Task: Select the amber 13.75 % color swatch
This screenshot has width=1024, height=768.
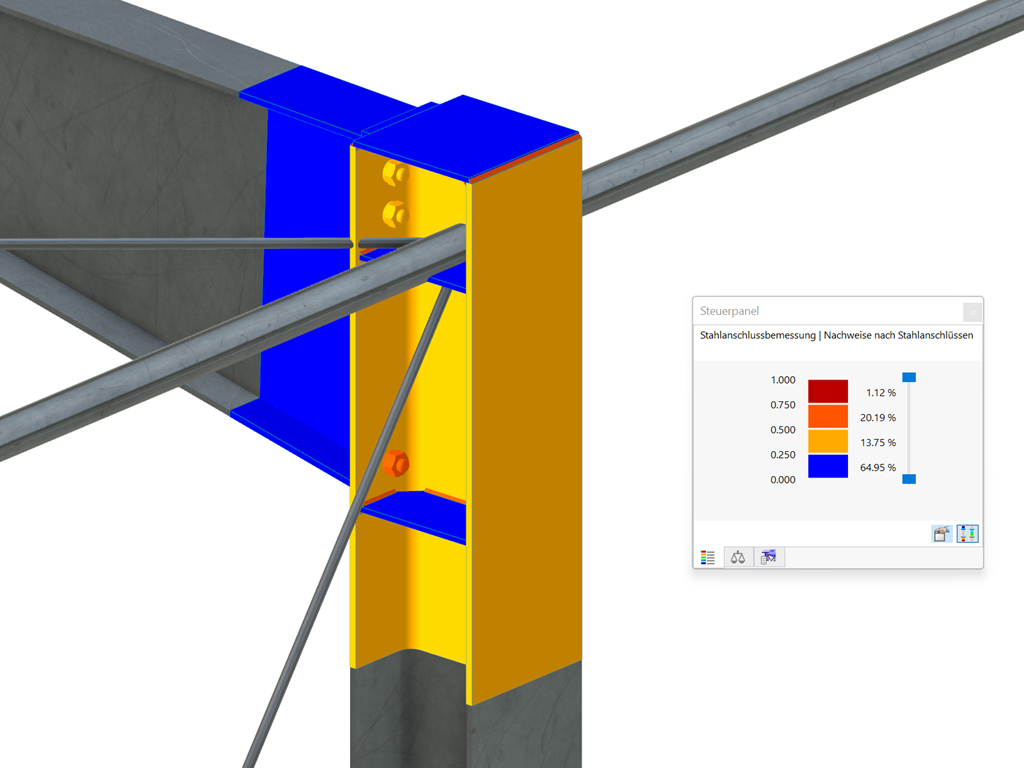Action: [828, 441]
